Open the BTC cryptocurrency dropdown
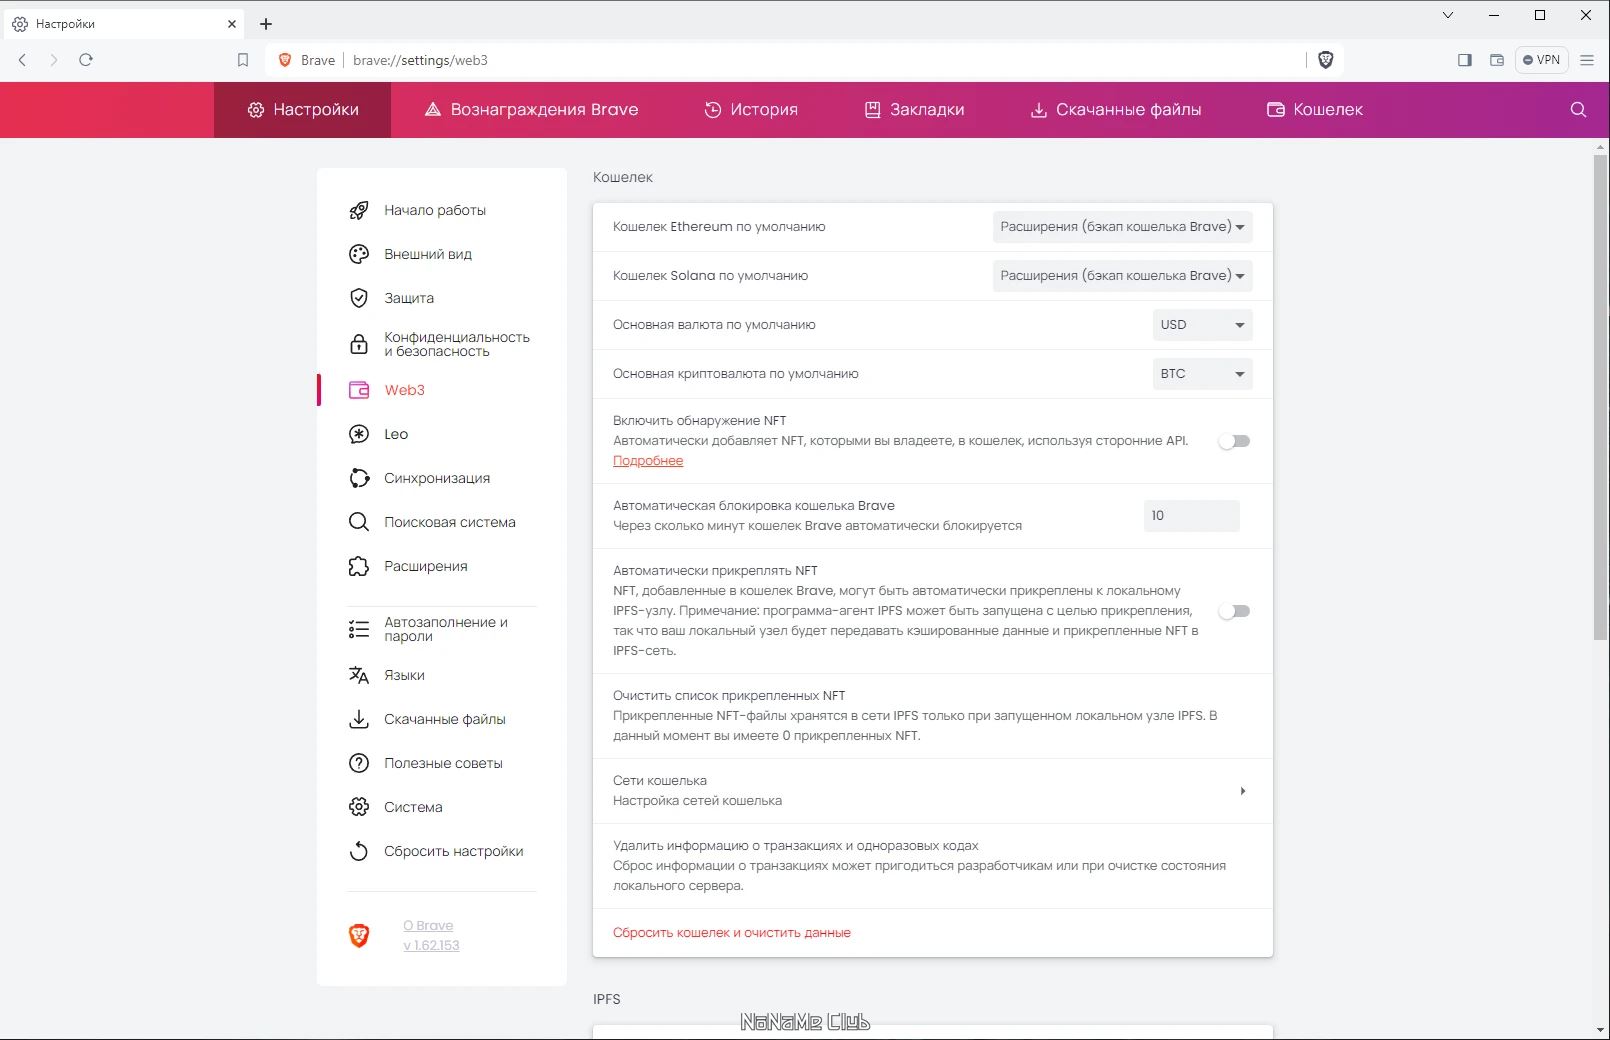Image resolution: width=1610 pixels, height=1040 pixels. [x=1202, y=373]
